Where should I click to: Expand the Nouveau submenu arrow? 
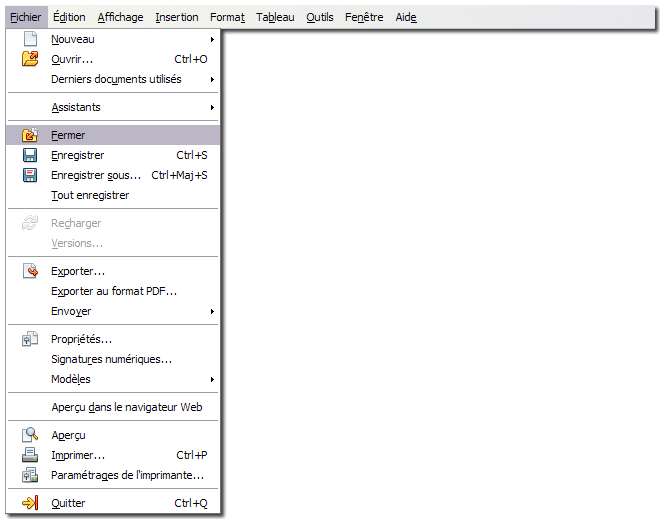pyautogui.click(x=212, y=39)
